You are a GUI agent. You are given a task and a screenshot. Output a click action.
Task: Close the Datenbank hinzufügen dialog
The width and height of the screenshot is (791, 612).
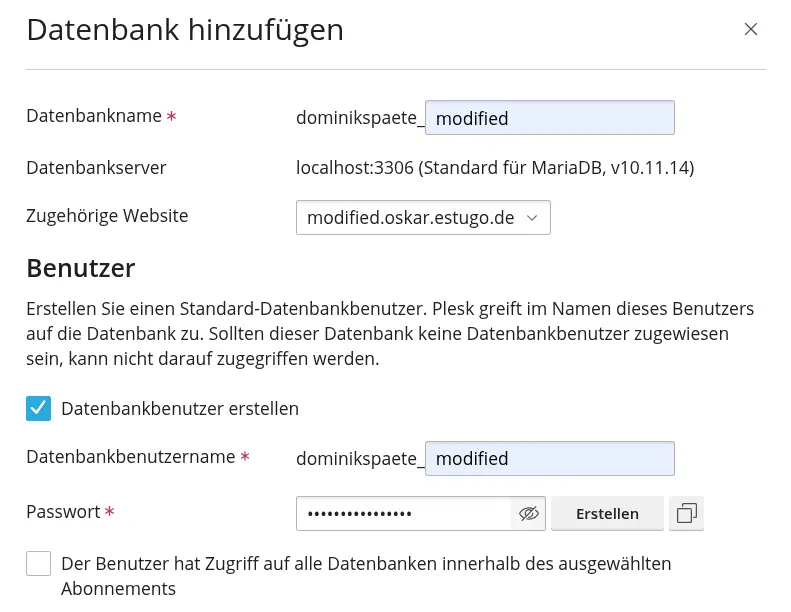click(751, 29)
